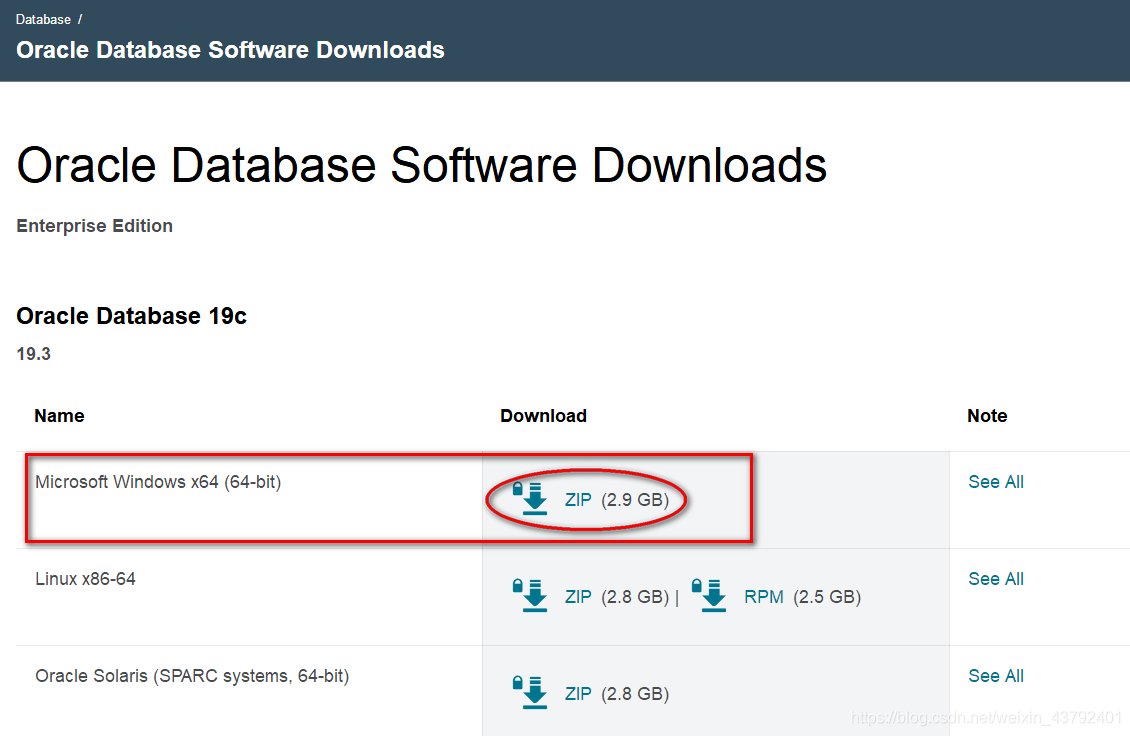Click the download icon for Windows x64 ZIP

[530, 499]
